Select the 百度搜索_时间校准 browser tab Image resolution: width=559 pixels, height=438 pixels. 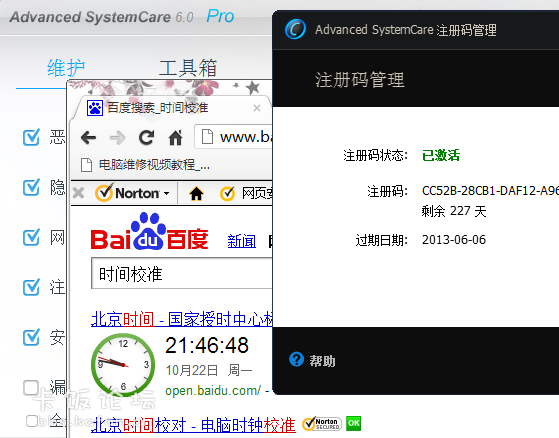171,108
